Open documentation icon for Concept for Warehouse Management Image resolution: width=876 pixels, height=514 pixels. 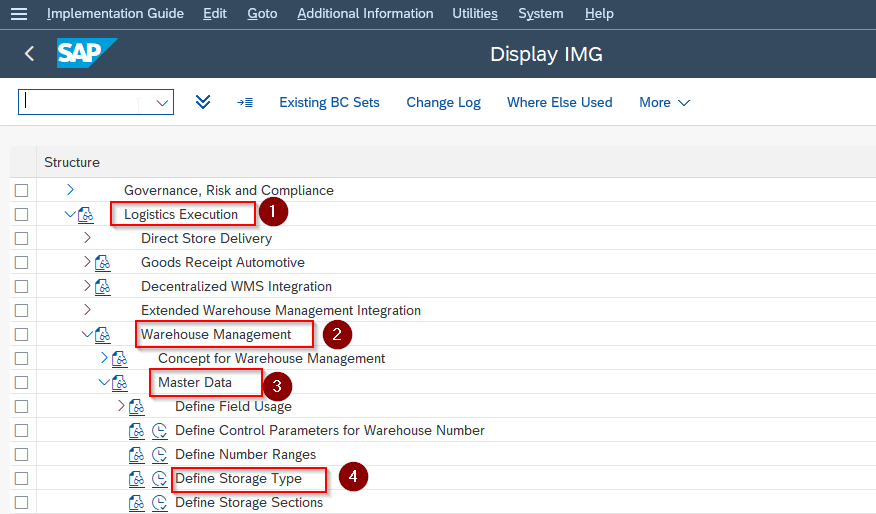[x=120, y=359]
